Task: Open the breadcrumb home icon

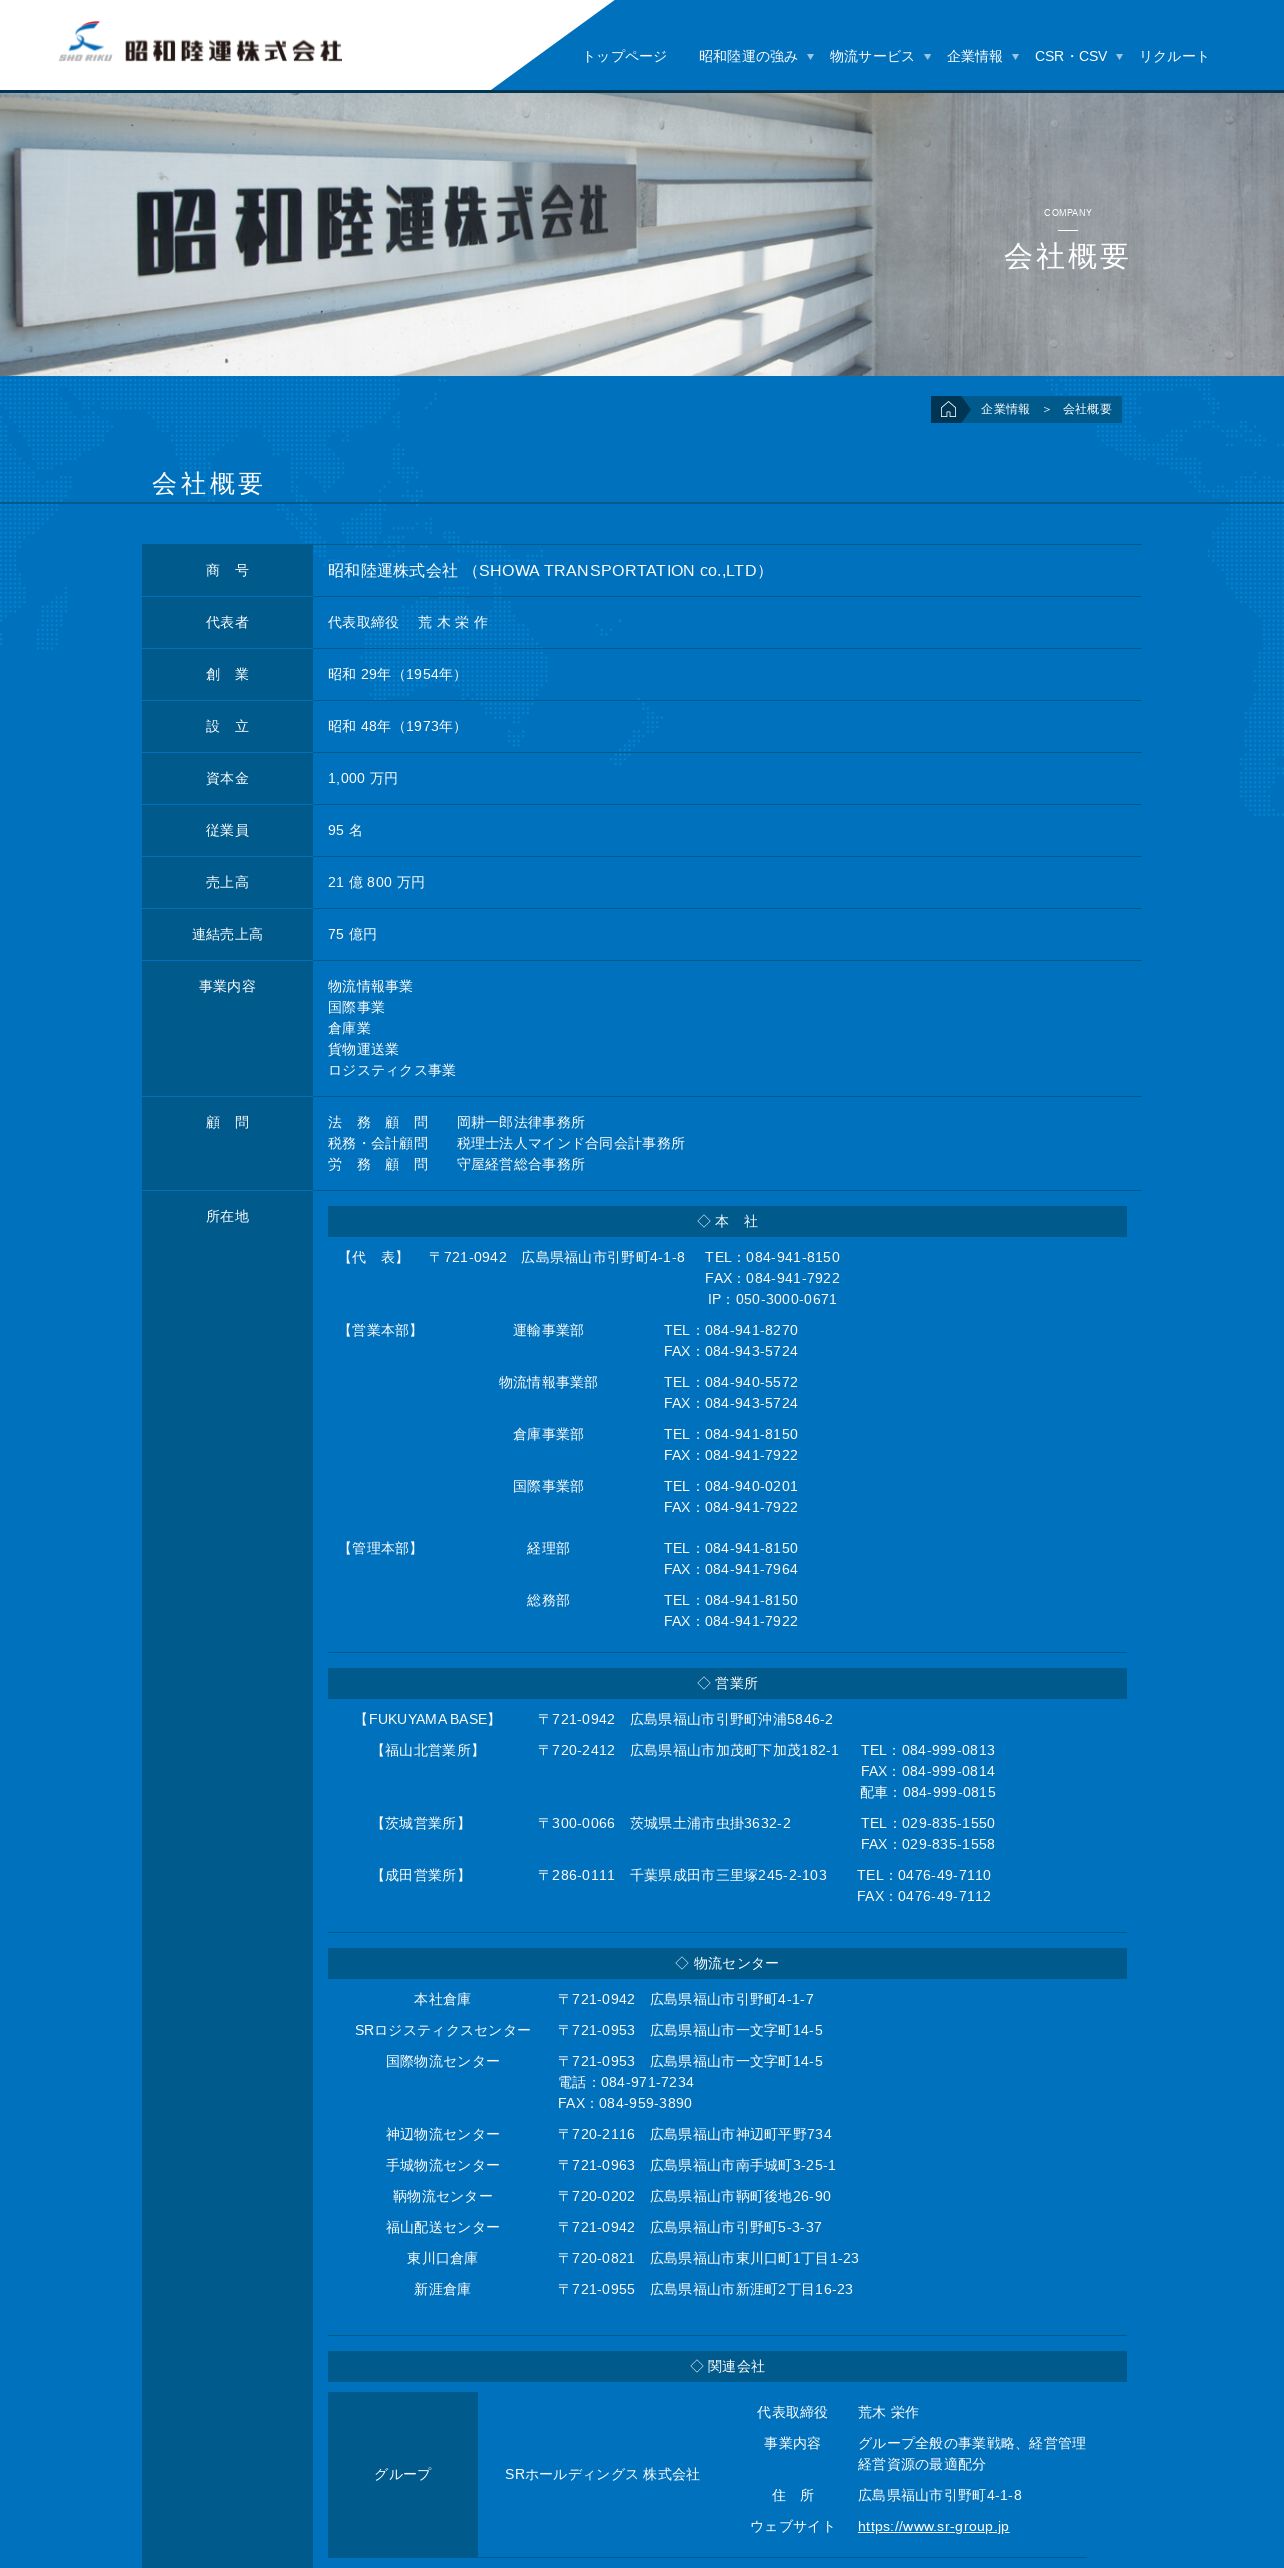Action: click(948, 409)
